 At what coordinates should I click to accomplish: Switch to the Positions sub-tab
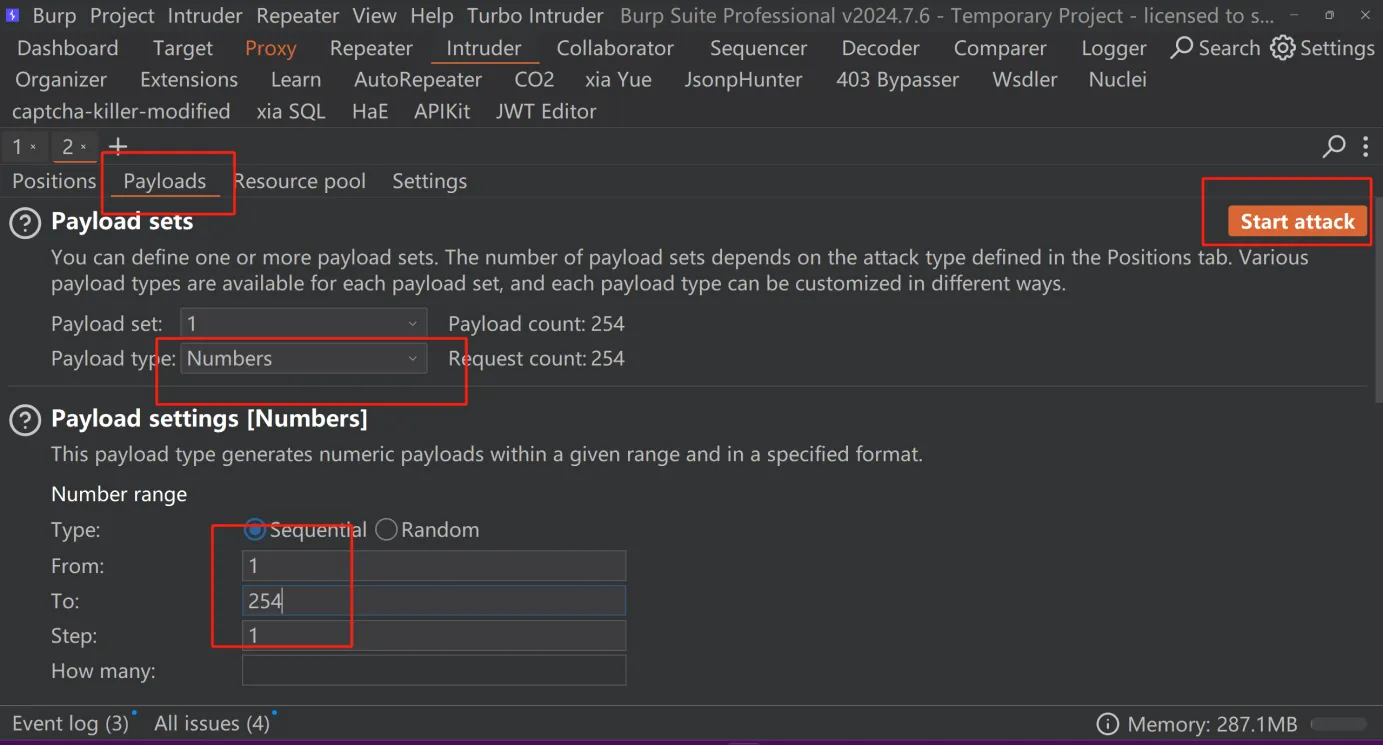click(x=54, y=181)
